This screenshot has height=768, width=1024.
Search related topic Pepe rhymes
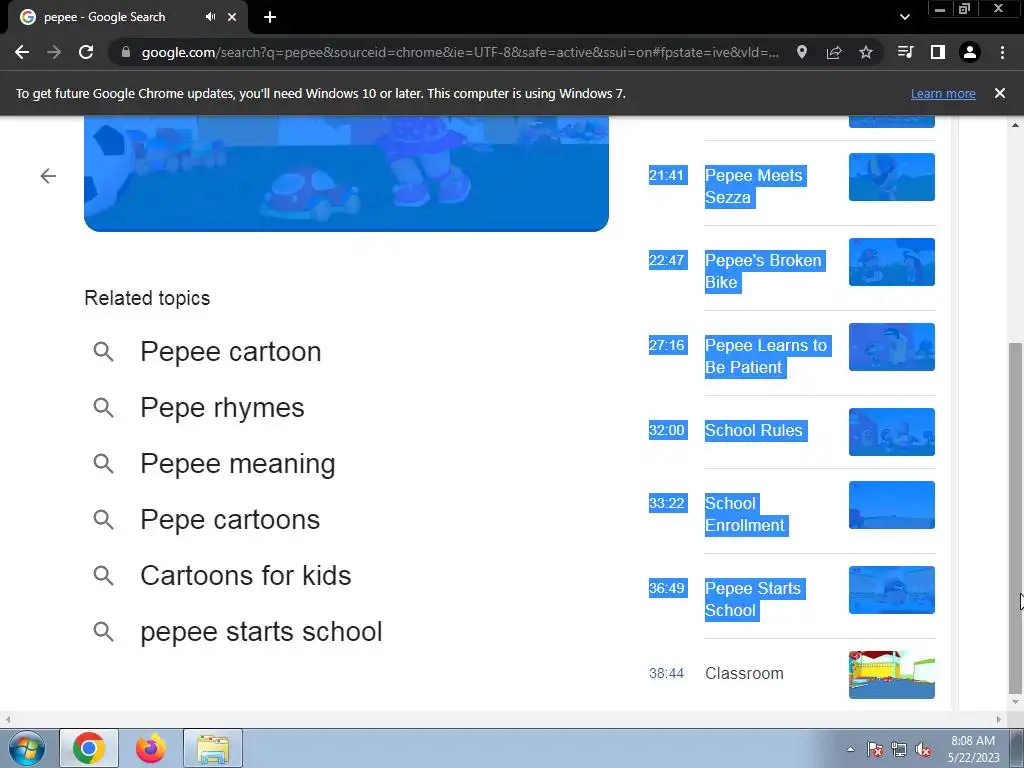pos(222,408)
